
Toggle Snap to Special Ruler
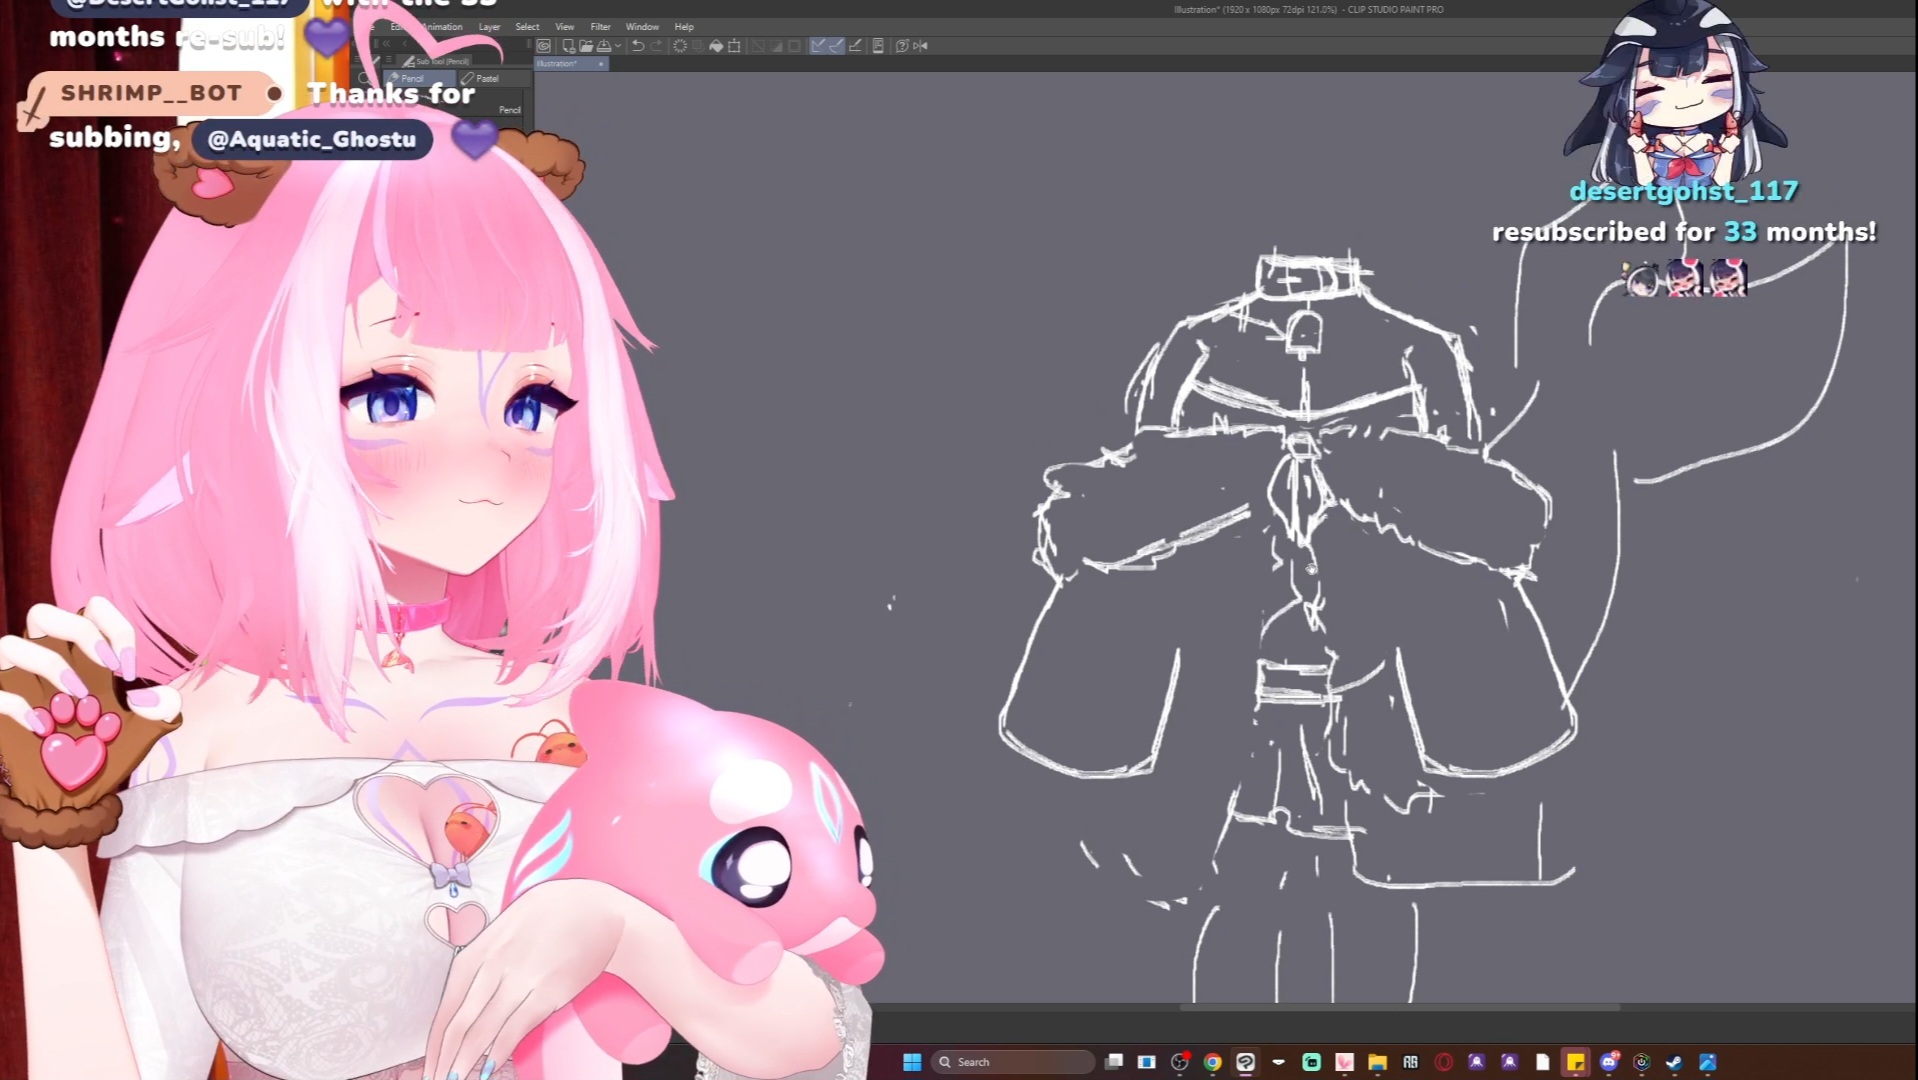tap(836, 46)
